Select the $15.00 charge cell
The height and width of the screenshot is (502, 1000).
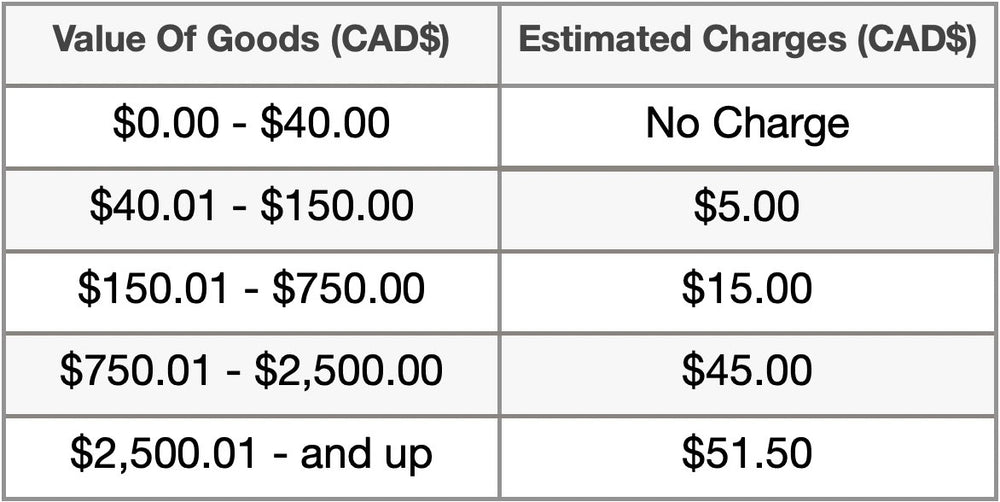pyautogui.click(x=748, y=292)
